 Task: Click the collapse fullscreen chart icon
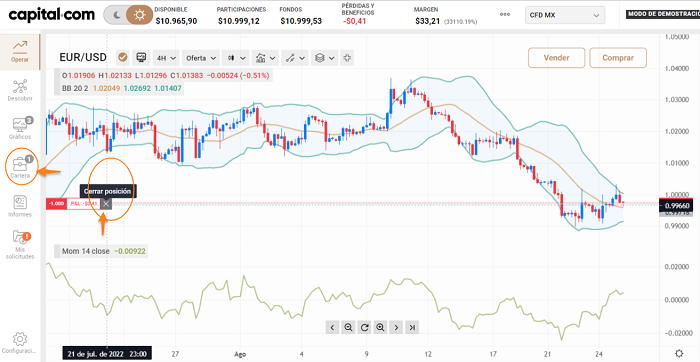coord(347,58)
